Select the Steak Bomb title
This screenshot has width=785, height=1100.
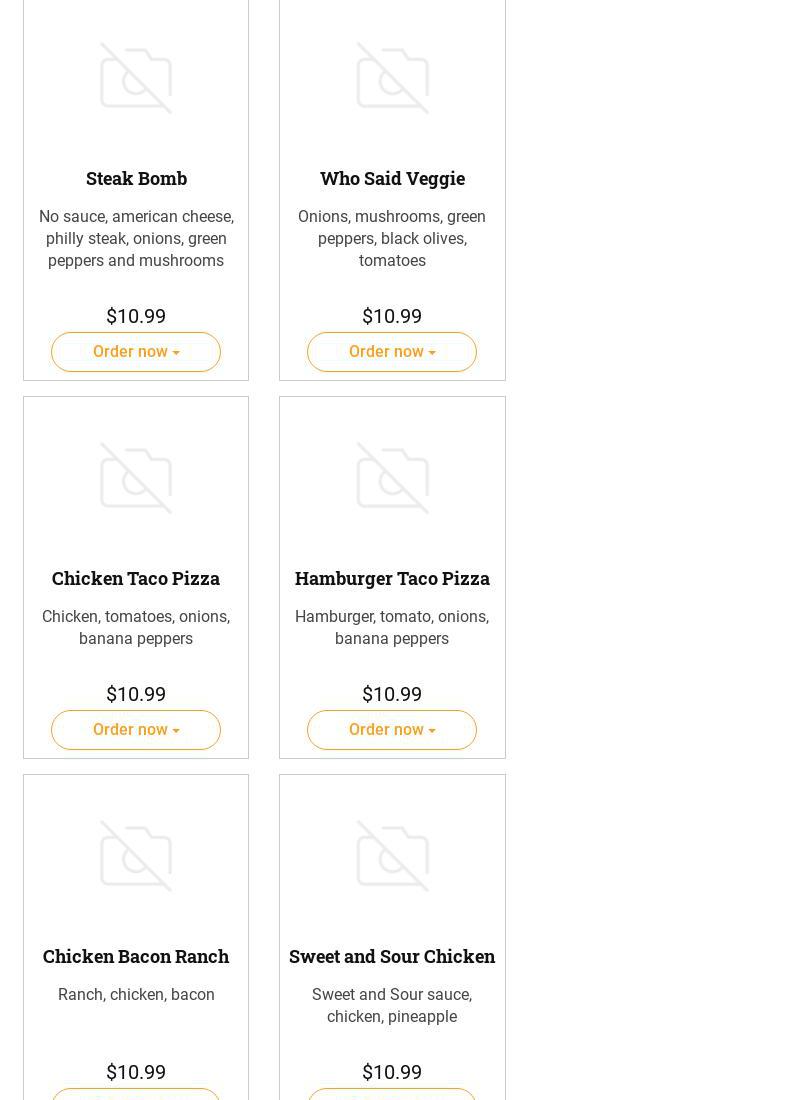pyautogui.click(x=136, y=178)
